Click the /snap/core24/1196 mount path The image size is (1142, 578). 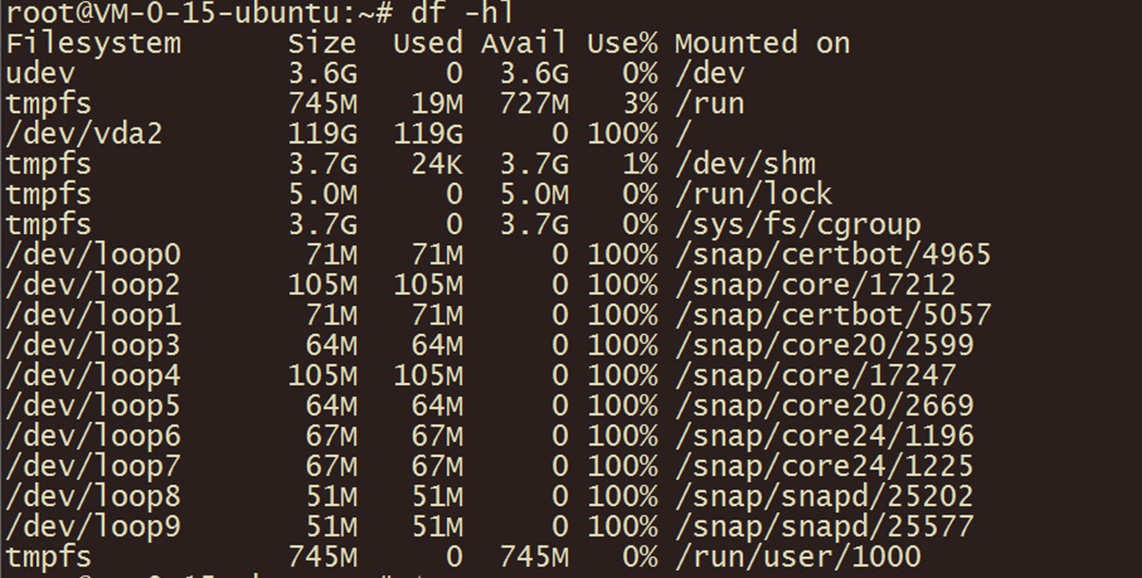coord(824,436)
